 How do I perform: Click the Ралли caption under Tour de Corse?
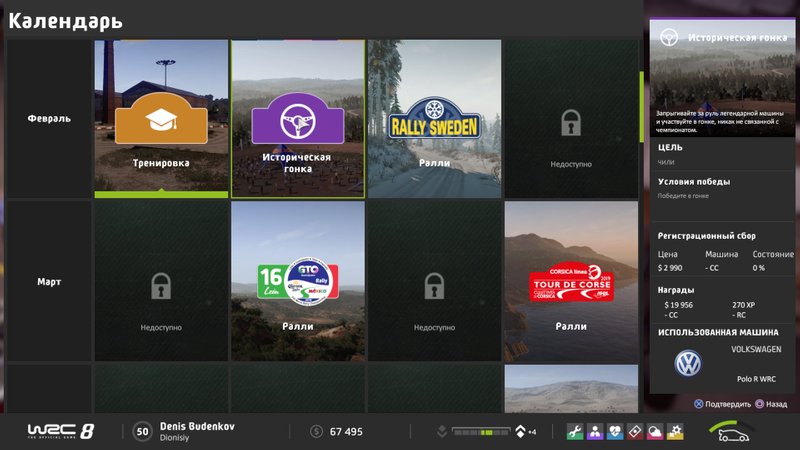point(571,327)
